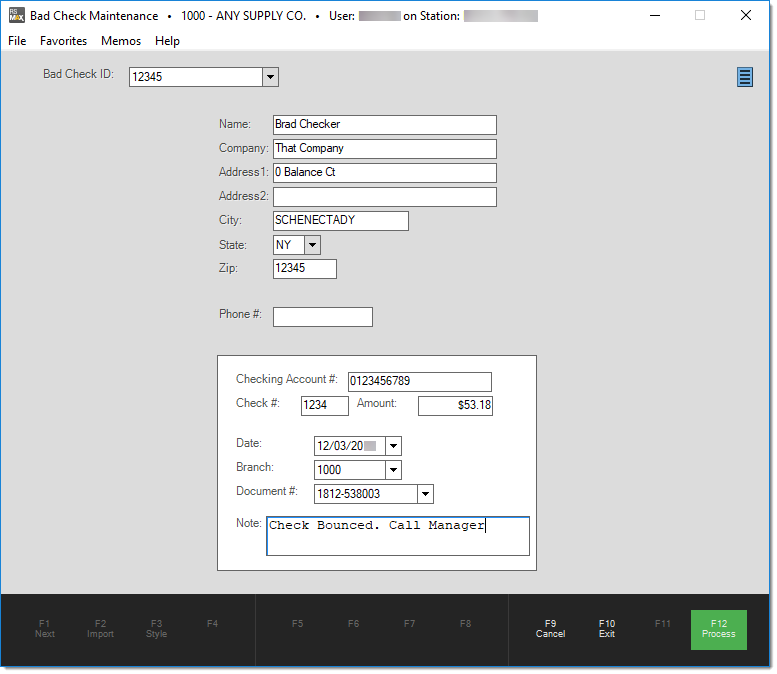Open the Favorites menu
This screenshot has height=674, width=777.
(x=63, y=41)
